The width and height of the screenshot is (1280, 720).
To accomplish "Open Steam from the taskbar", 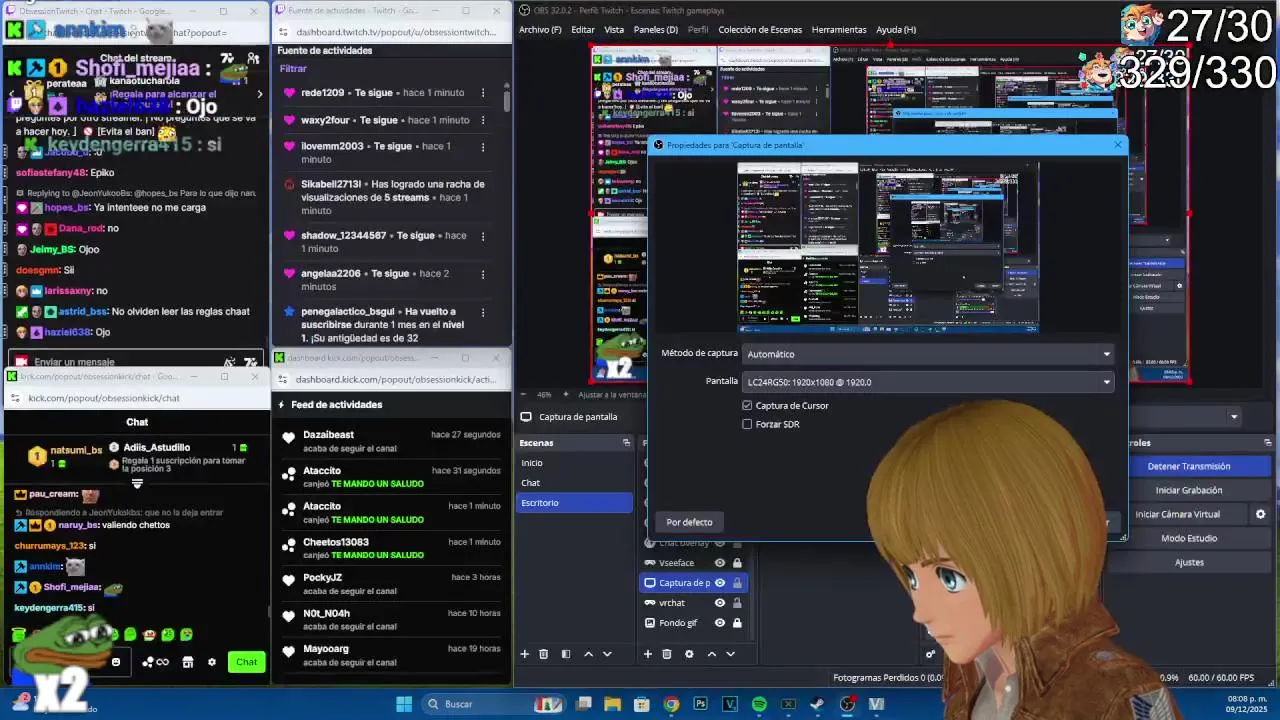I will (817, 704).
